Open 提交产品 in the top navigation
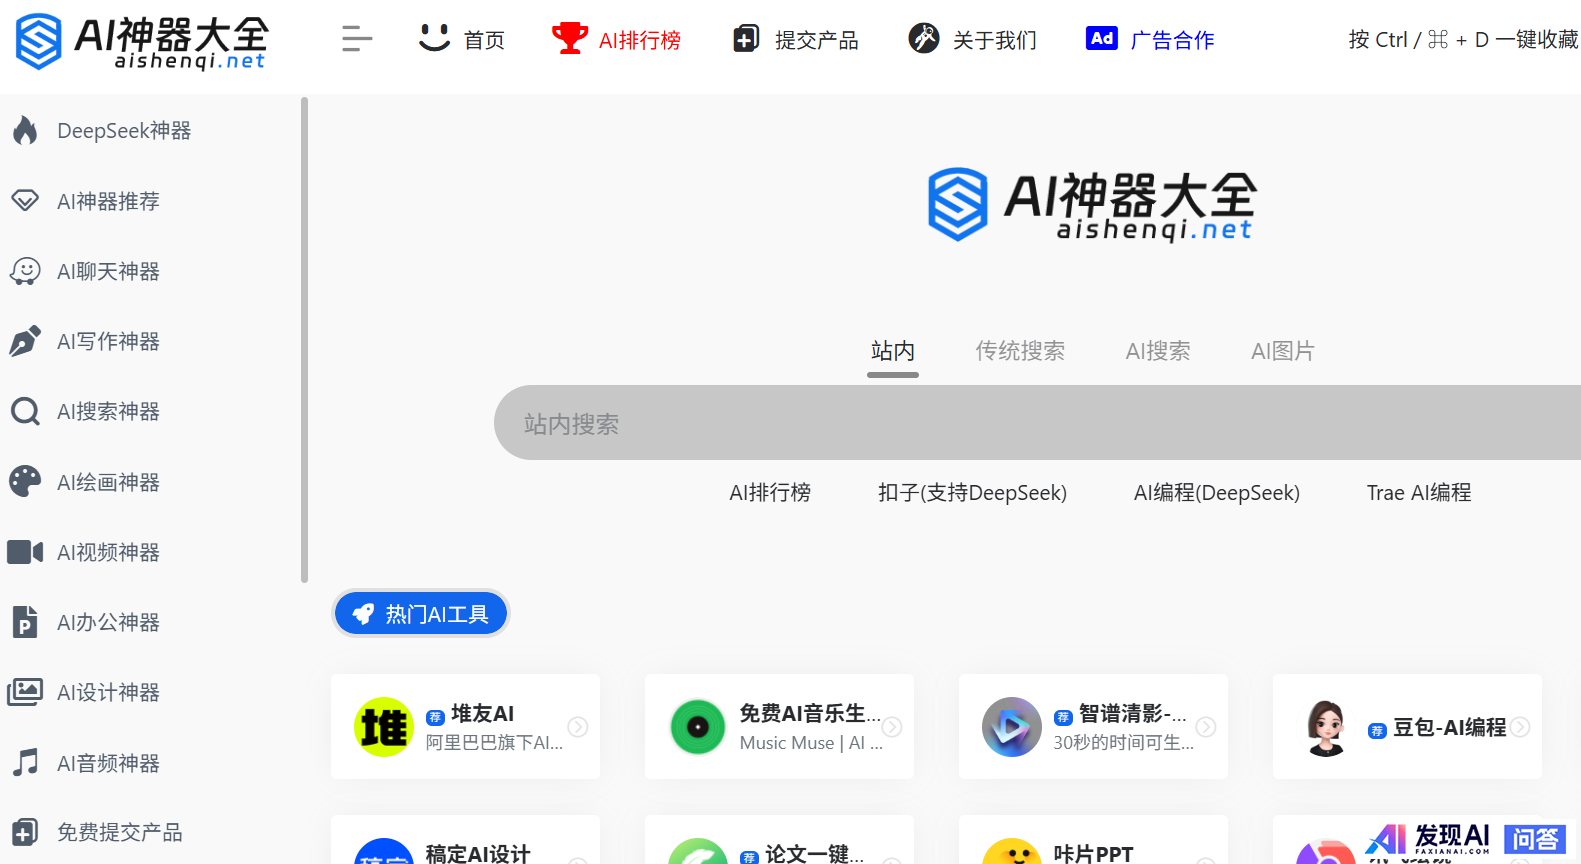 [817, 40]
